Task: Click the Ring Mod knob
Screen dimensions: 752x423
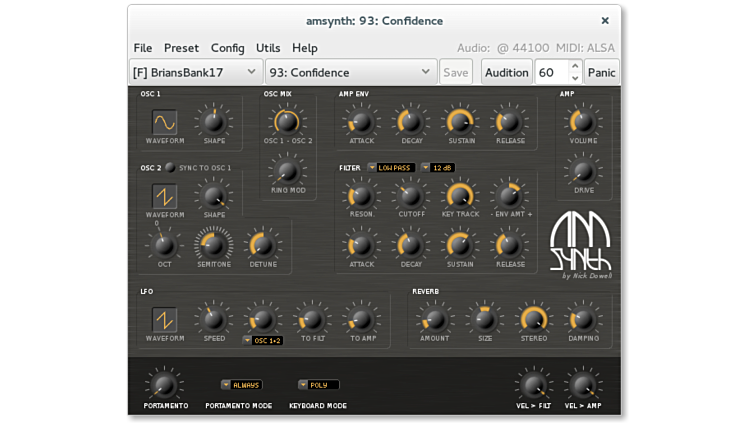Action: click(287, 171)
